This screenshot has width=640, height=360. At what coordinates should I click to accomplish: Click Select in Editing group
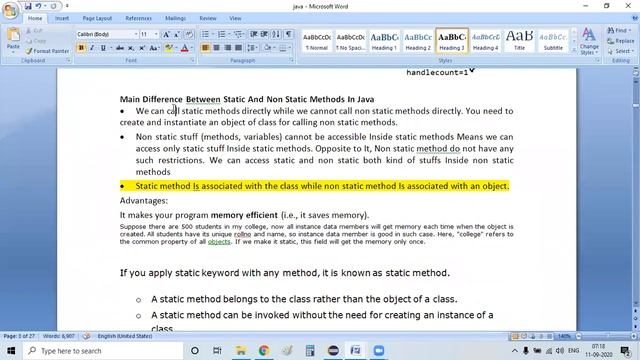pyautogui.click(x=620, y=51)
